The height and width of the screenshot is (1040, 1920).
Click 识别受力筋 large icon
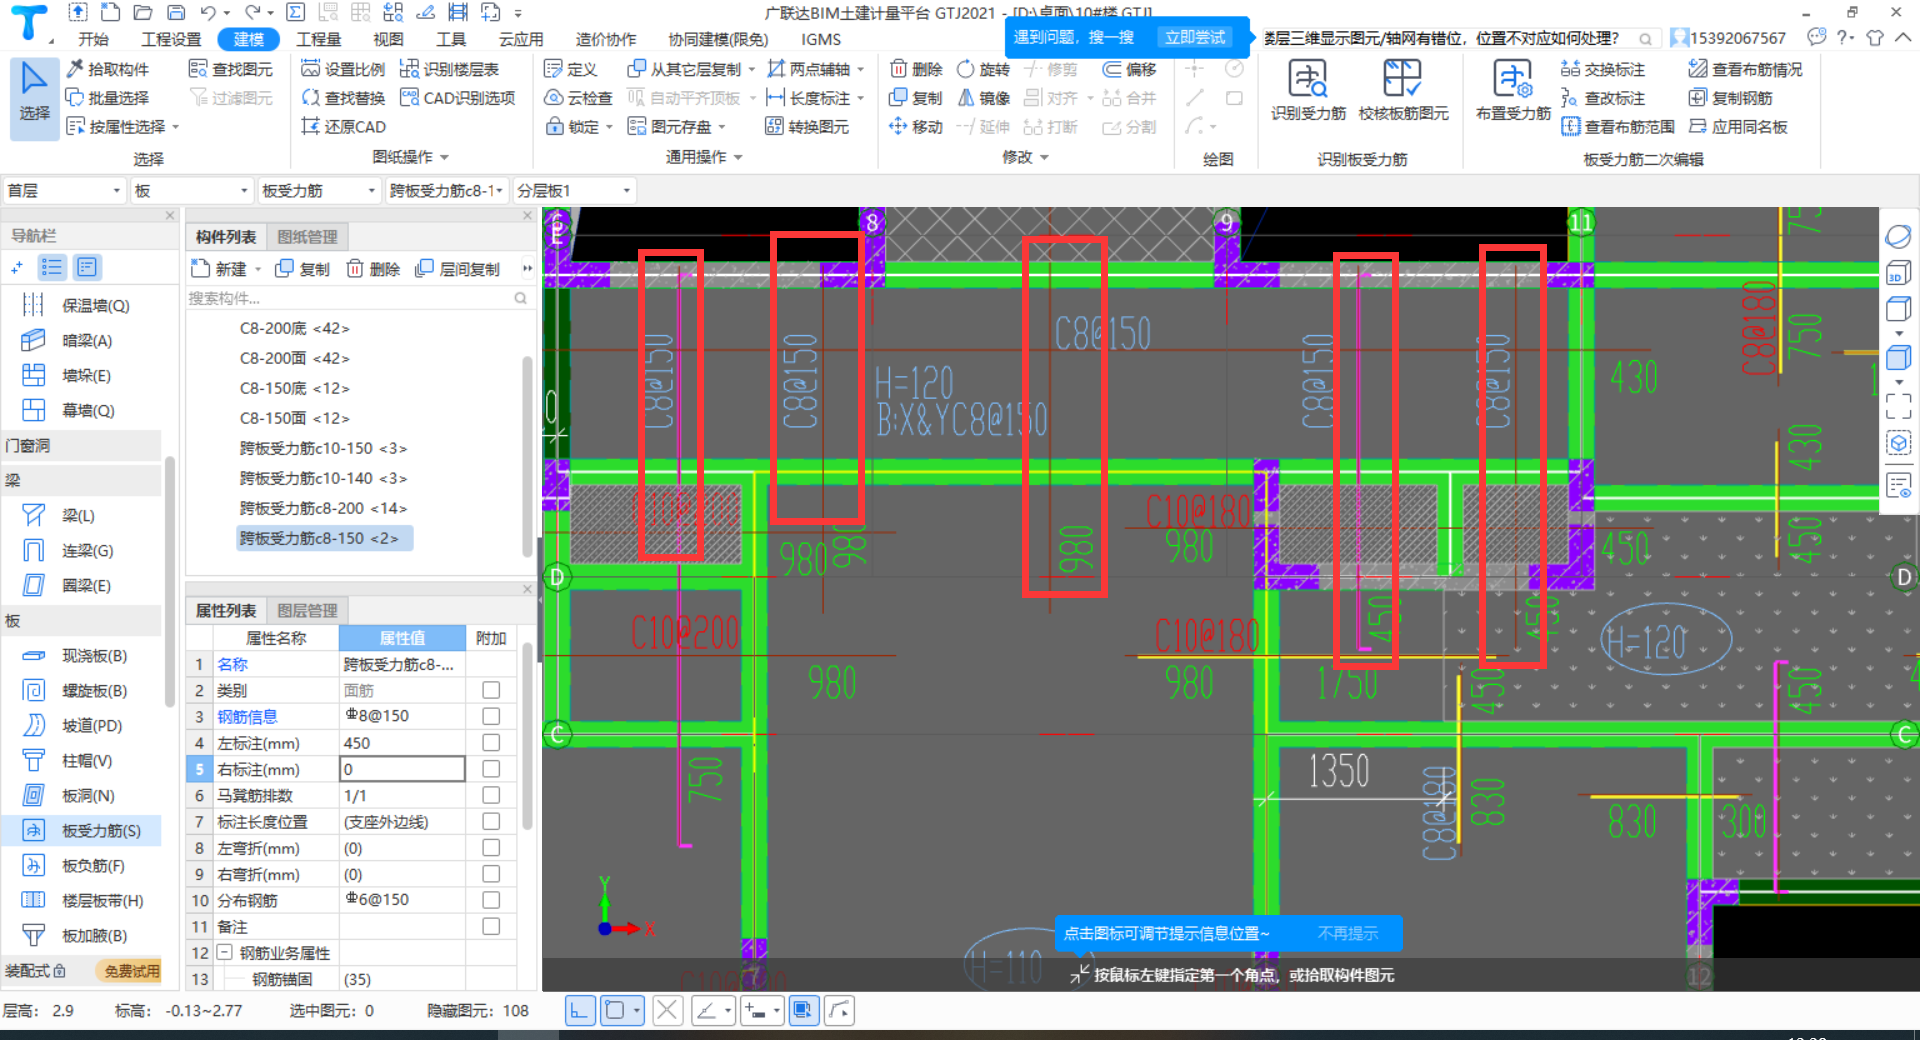tap(1308, 90)
